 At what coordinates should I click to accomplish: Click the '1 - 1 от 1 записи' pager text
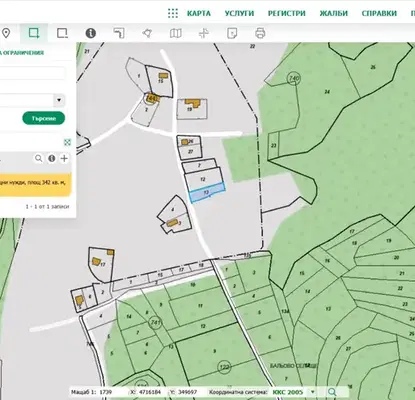click(47, 207)
